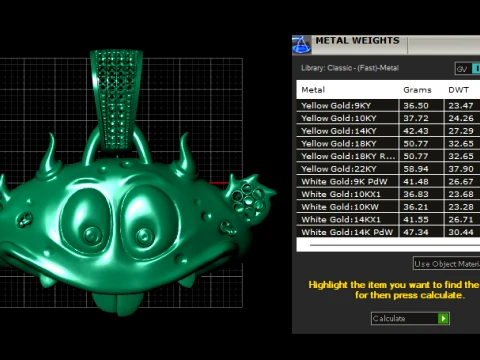The height and width of the screenshot is (360, 480).
Task: Click the 23.68 DWT value
Action: (x=461, y=194)
